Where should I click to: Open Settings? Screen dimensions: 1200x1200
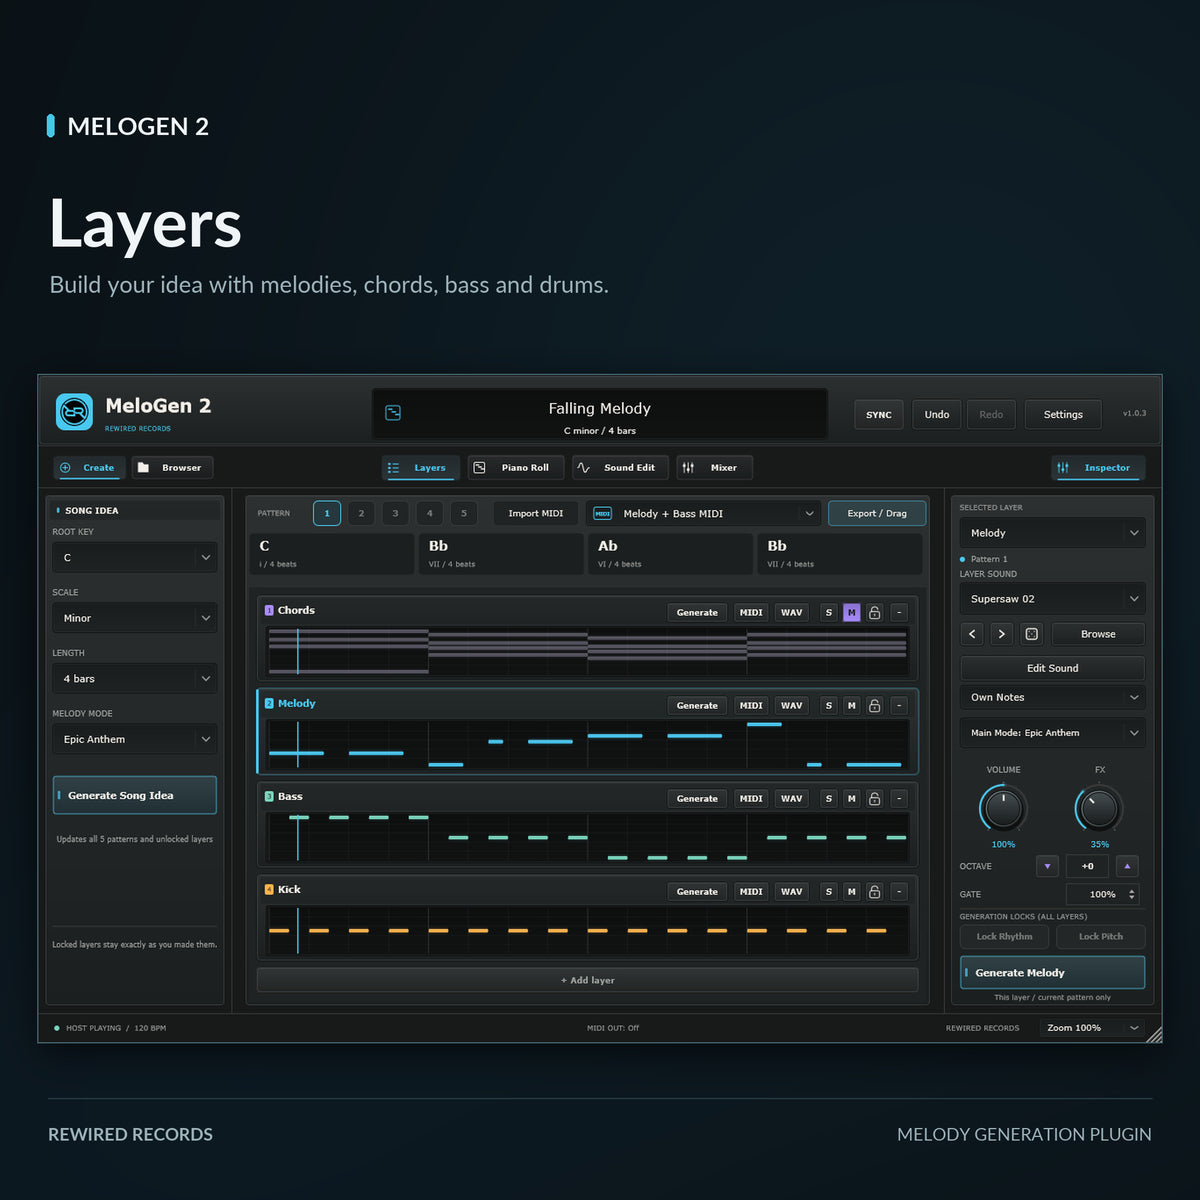[1063, 414]
